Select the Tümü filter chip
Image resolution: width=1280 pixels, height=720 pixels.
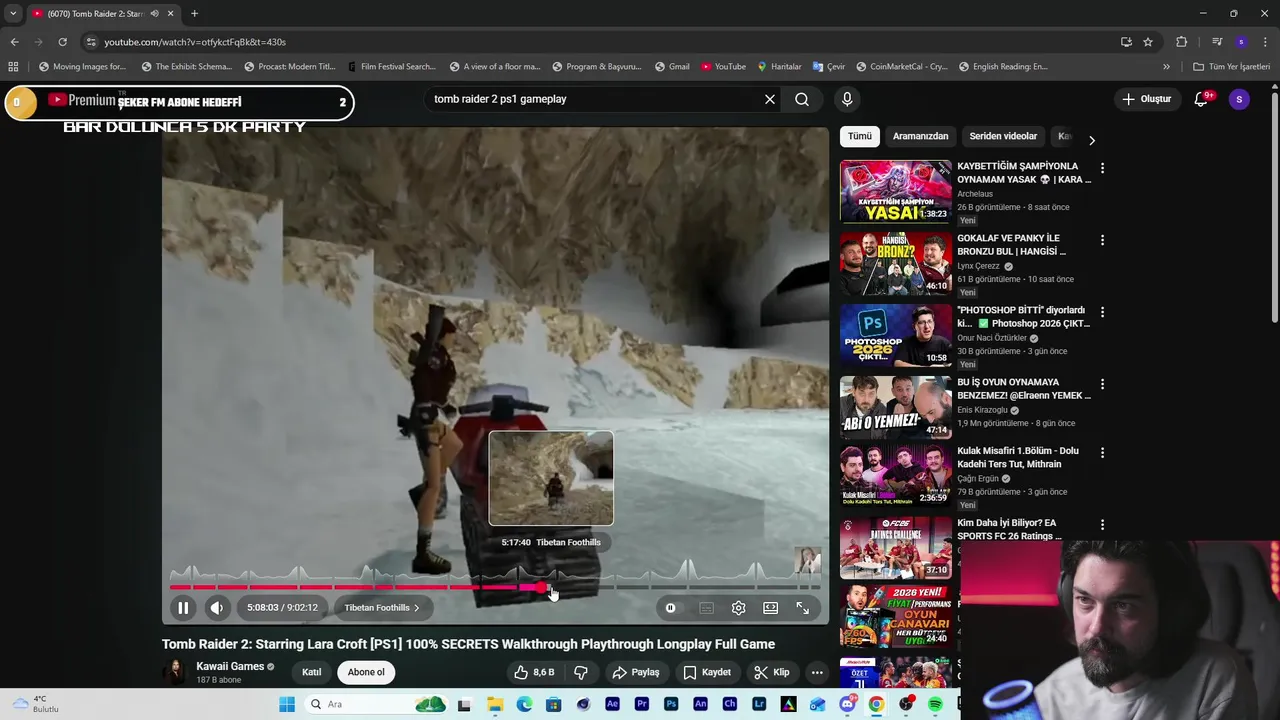point(860,136)
